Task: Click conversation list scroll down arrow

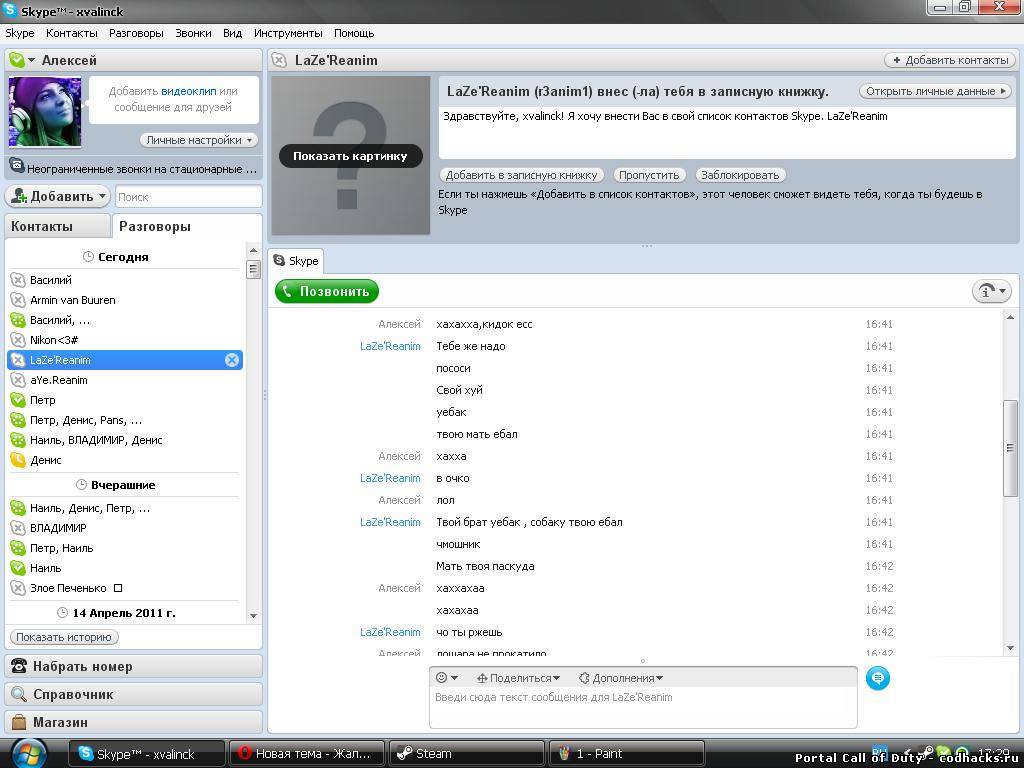Action: click(x=253, y=616)
